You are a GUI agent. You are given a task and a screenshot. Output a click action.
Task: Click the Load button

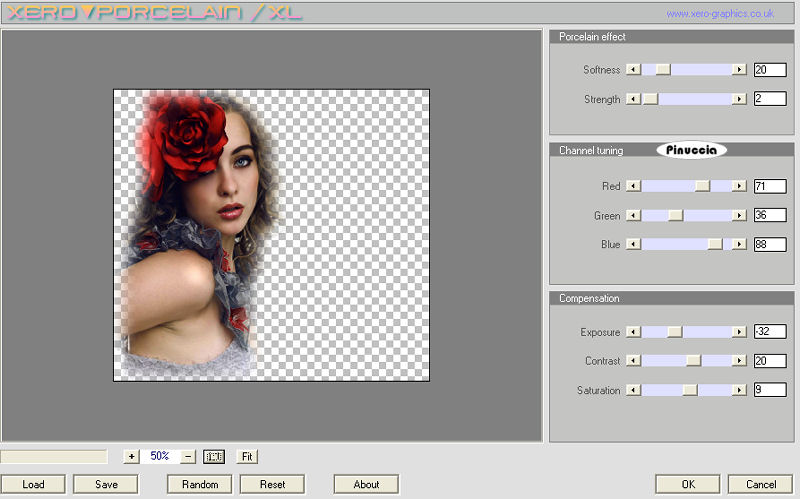pyautogui.click(x=33, y=484)
